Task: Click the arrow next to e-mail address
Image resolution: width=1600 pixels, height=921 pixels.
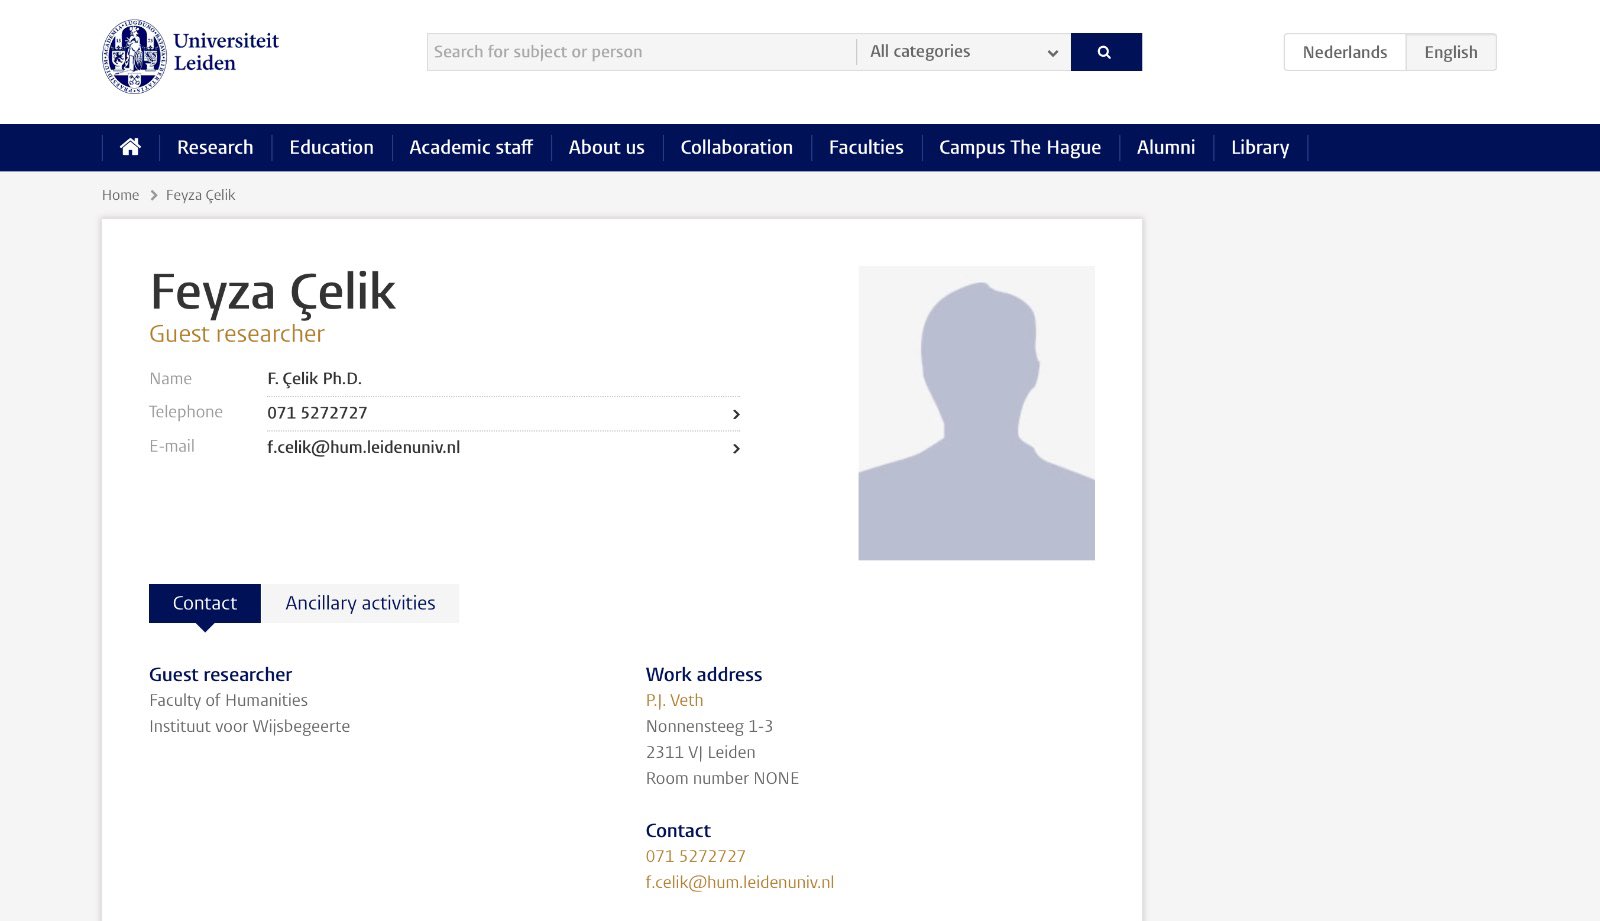Action: (x=736, y=448)
